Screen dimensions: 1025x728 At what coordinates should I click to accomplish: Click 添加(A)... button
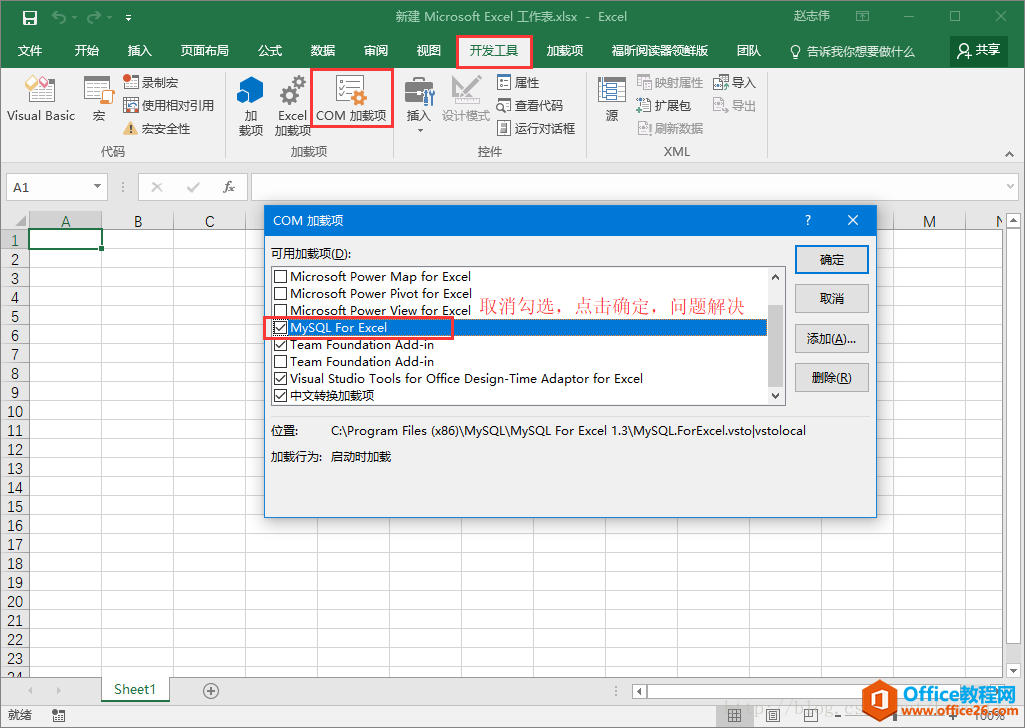[832, 339]
